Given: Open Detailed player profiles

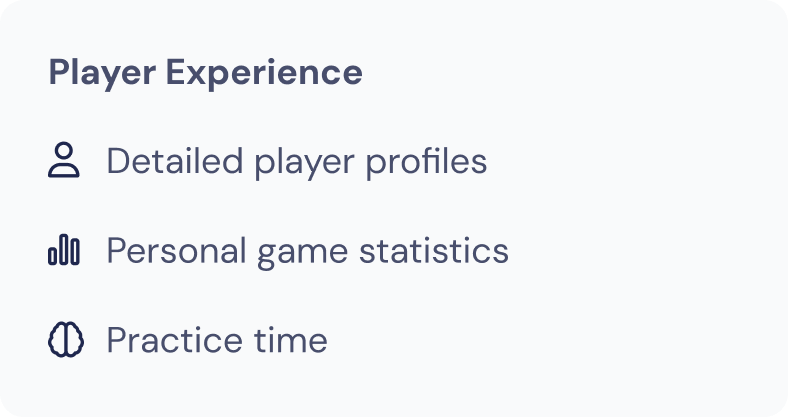Looking at the screenshot, I should [x=297, y=162].
